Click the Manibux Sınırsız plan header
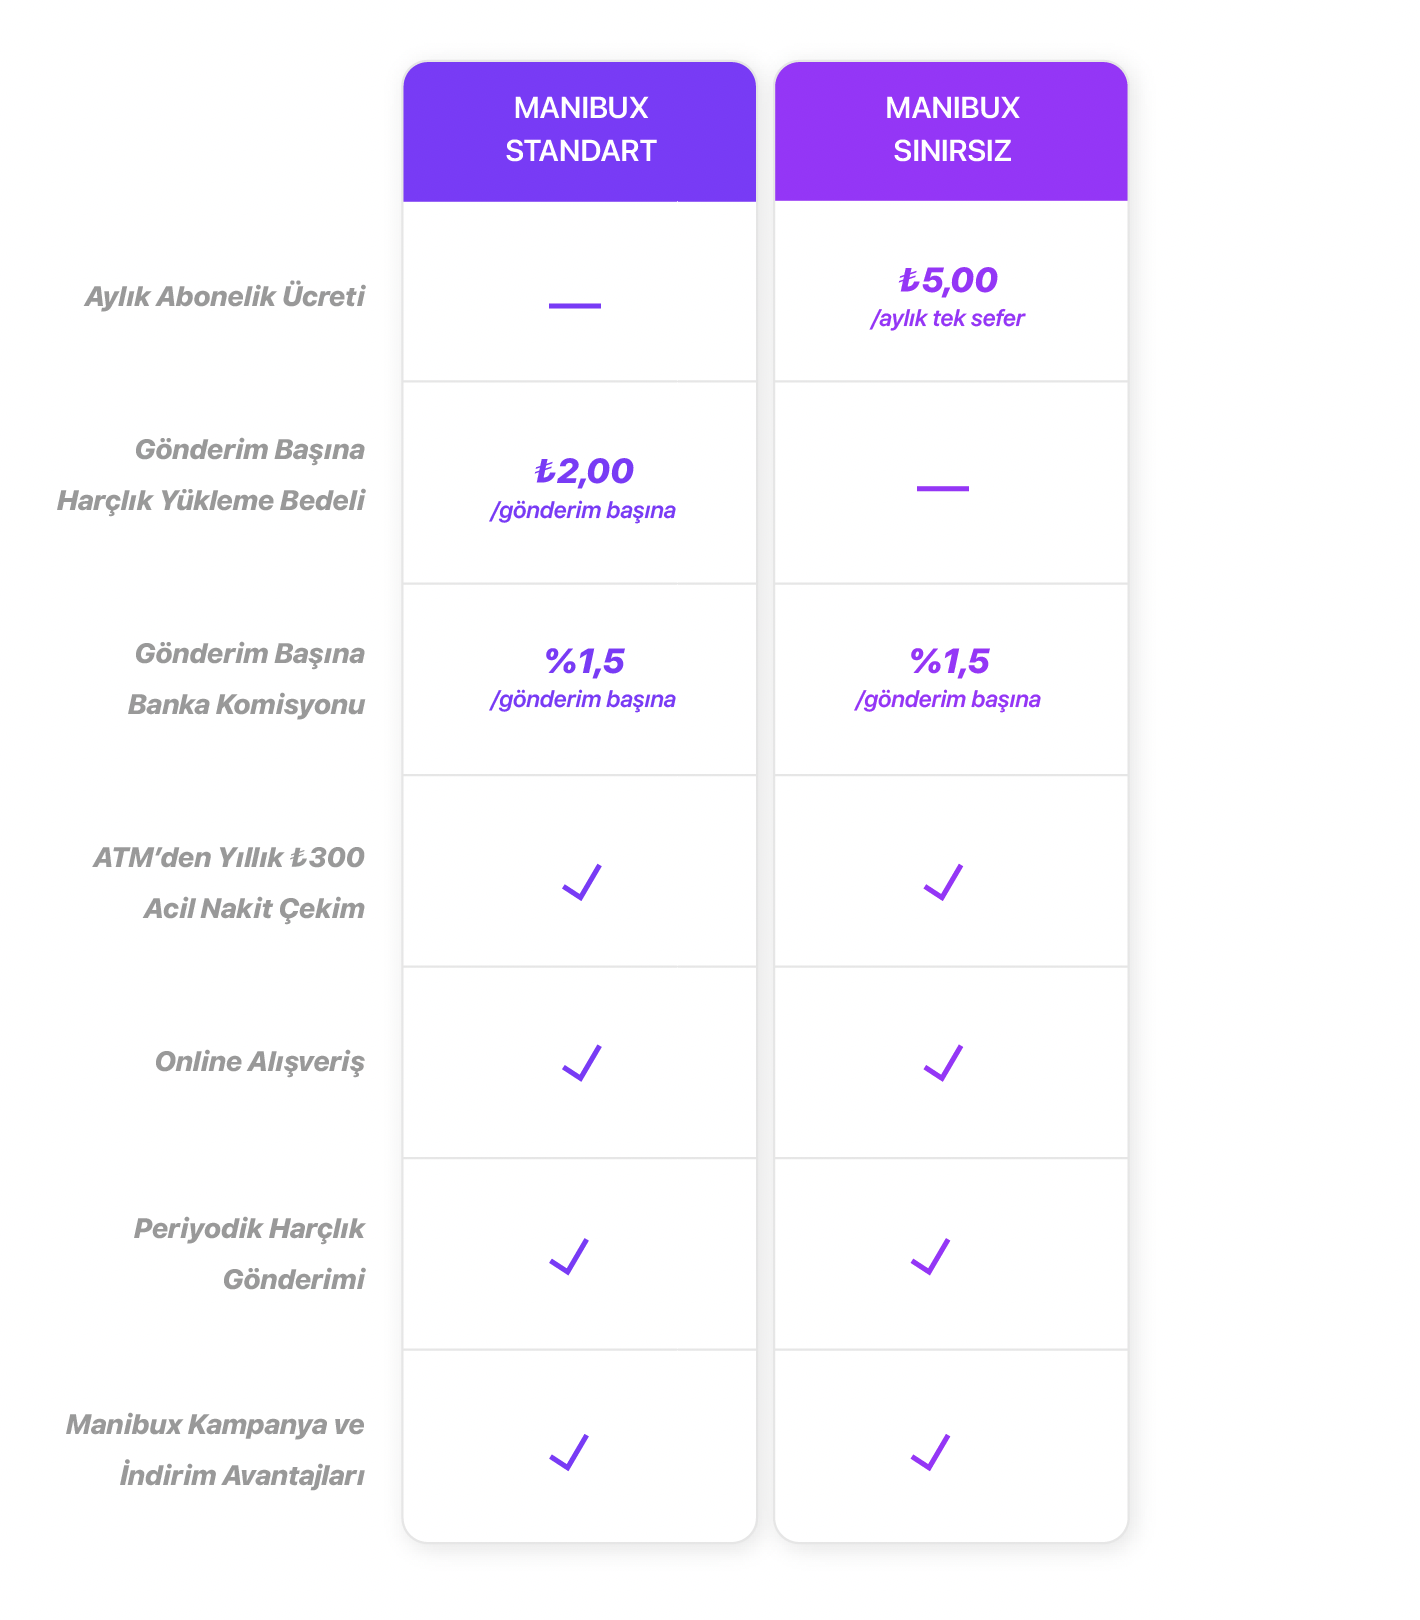1420x1620 pixels. 951,131
